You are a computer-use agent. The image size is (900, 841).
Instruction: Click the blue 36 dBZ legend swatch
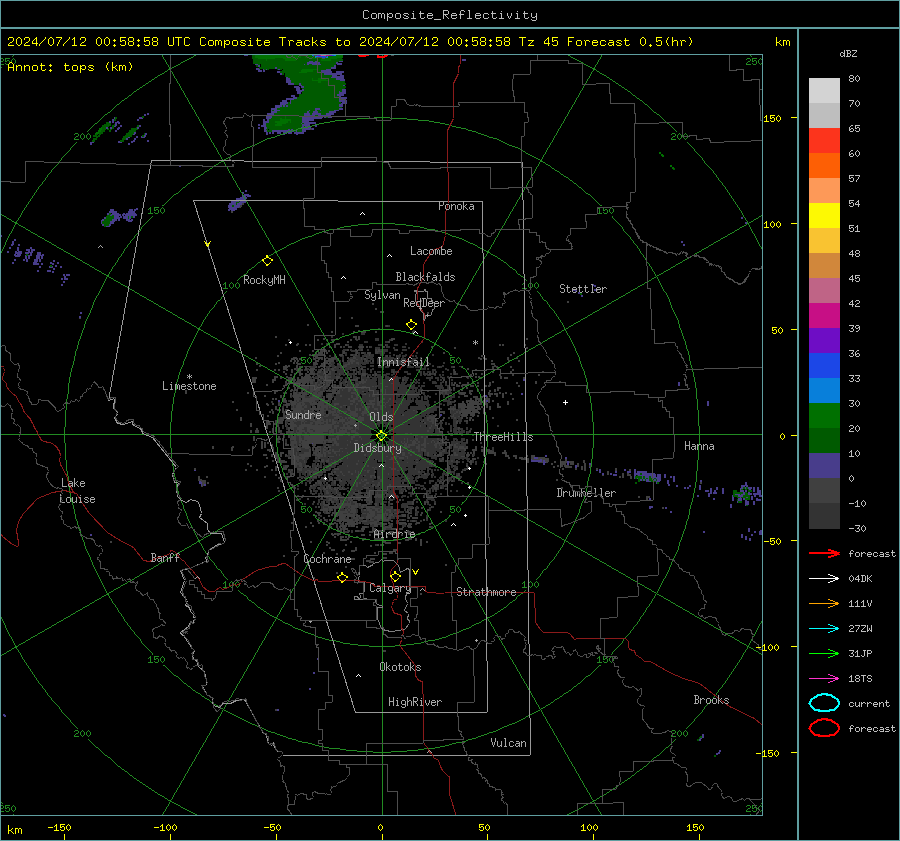pos(824,366)
